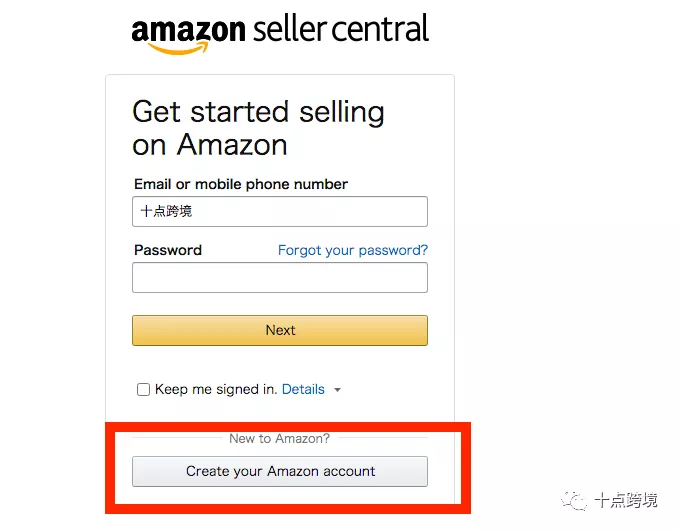
Task: Click the WeChat watermark icon
Action: point(575,501)
